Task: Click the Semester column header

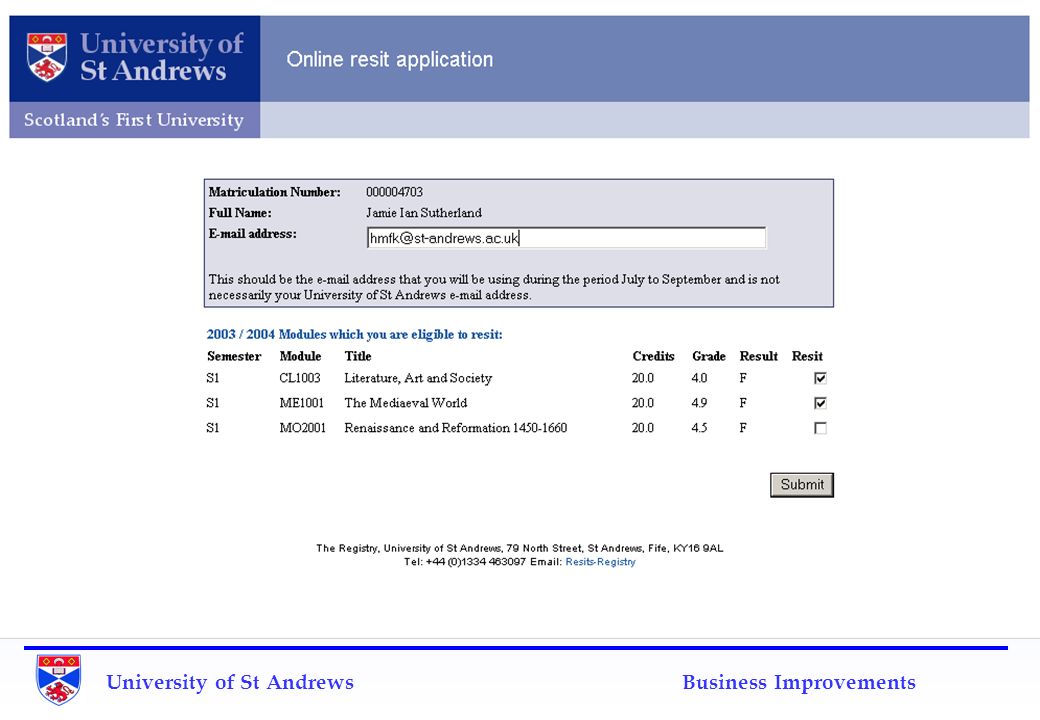Action: [234, 356]
